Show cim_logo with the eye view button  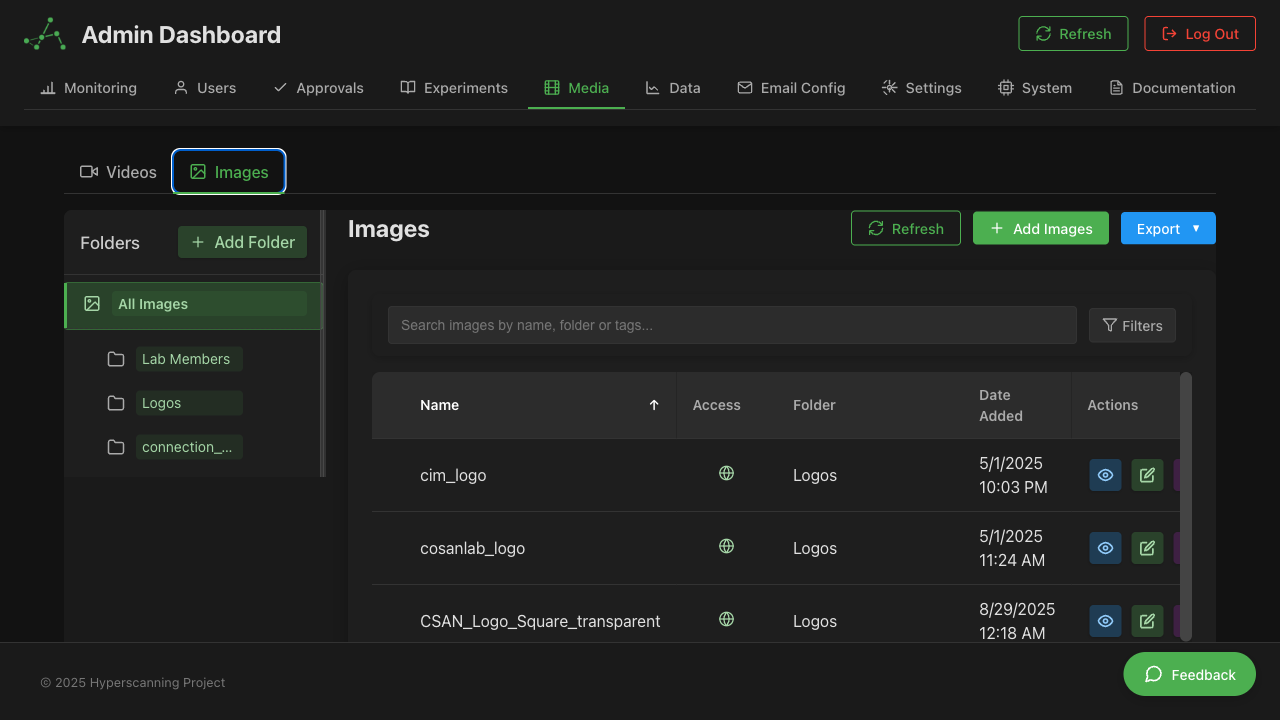click(1105, 475)
